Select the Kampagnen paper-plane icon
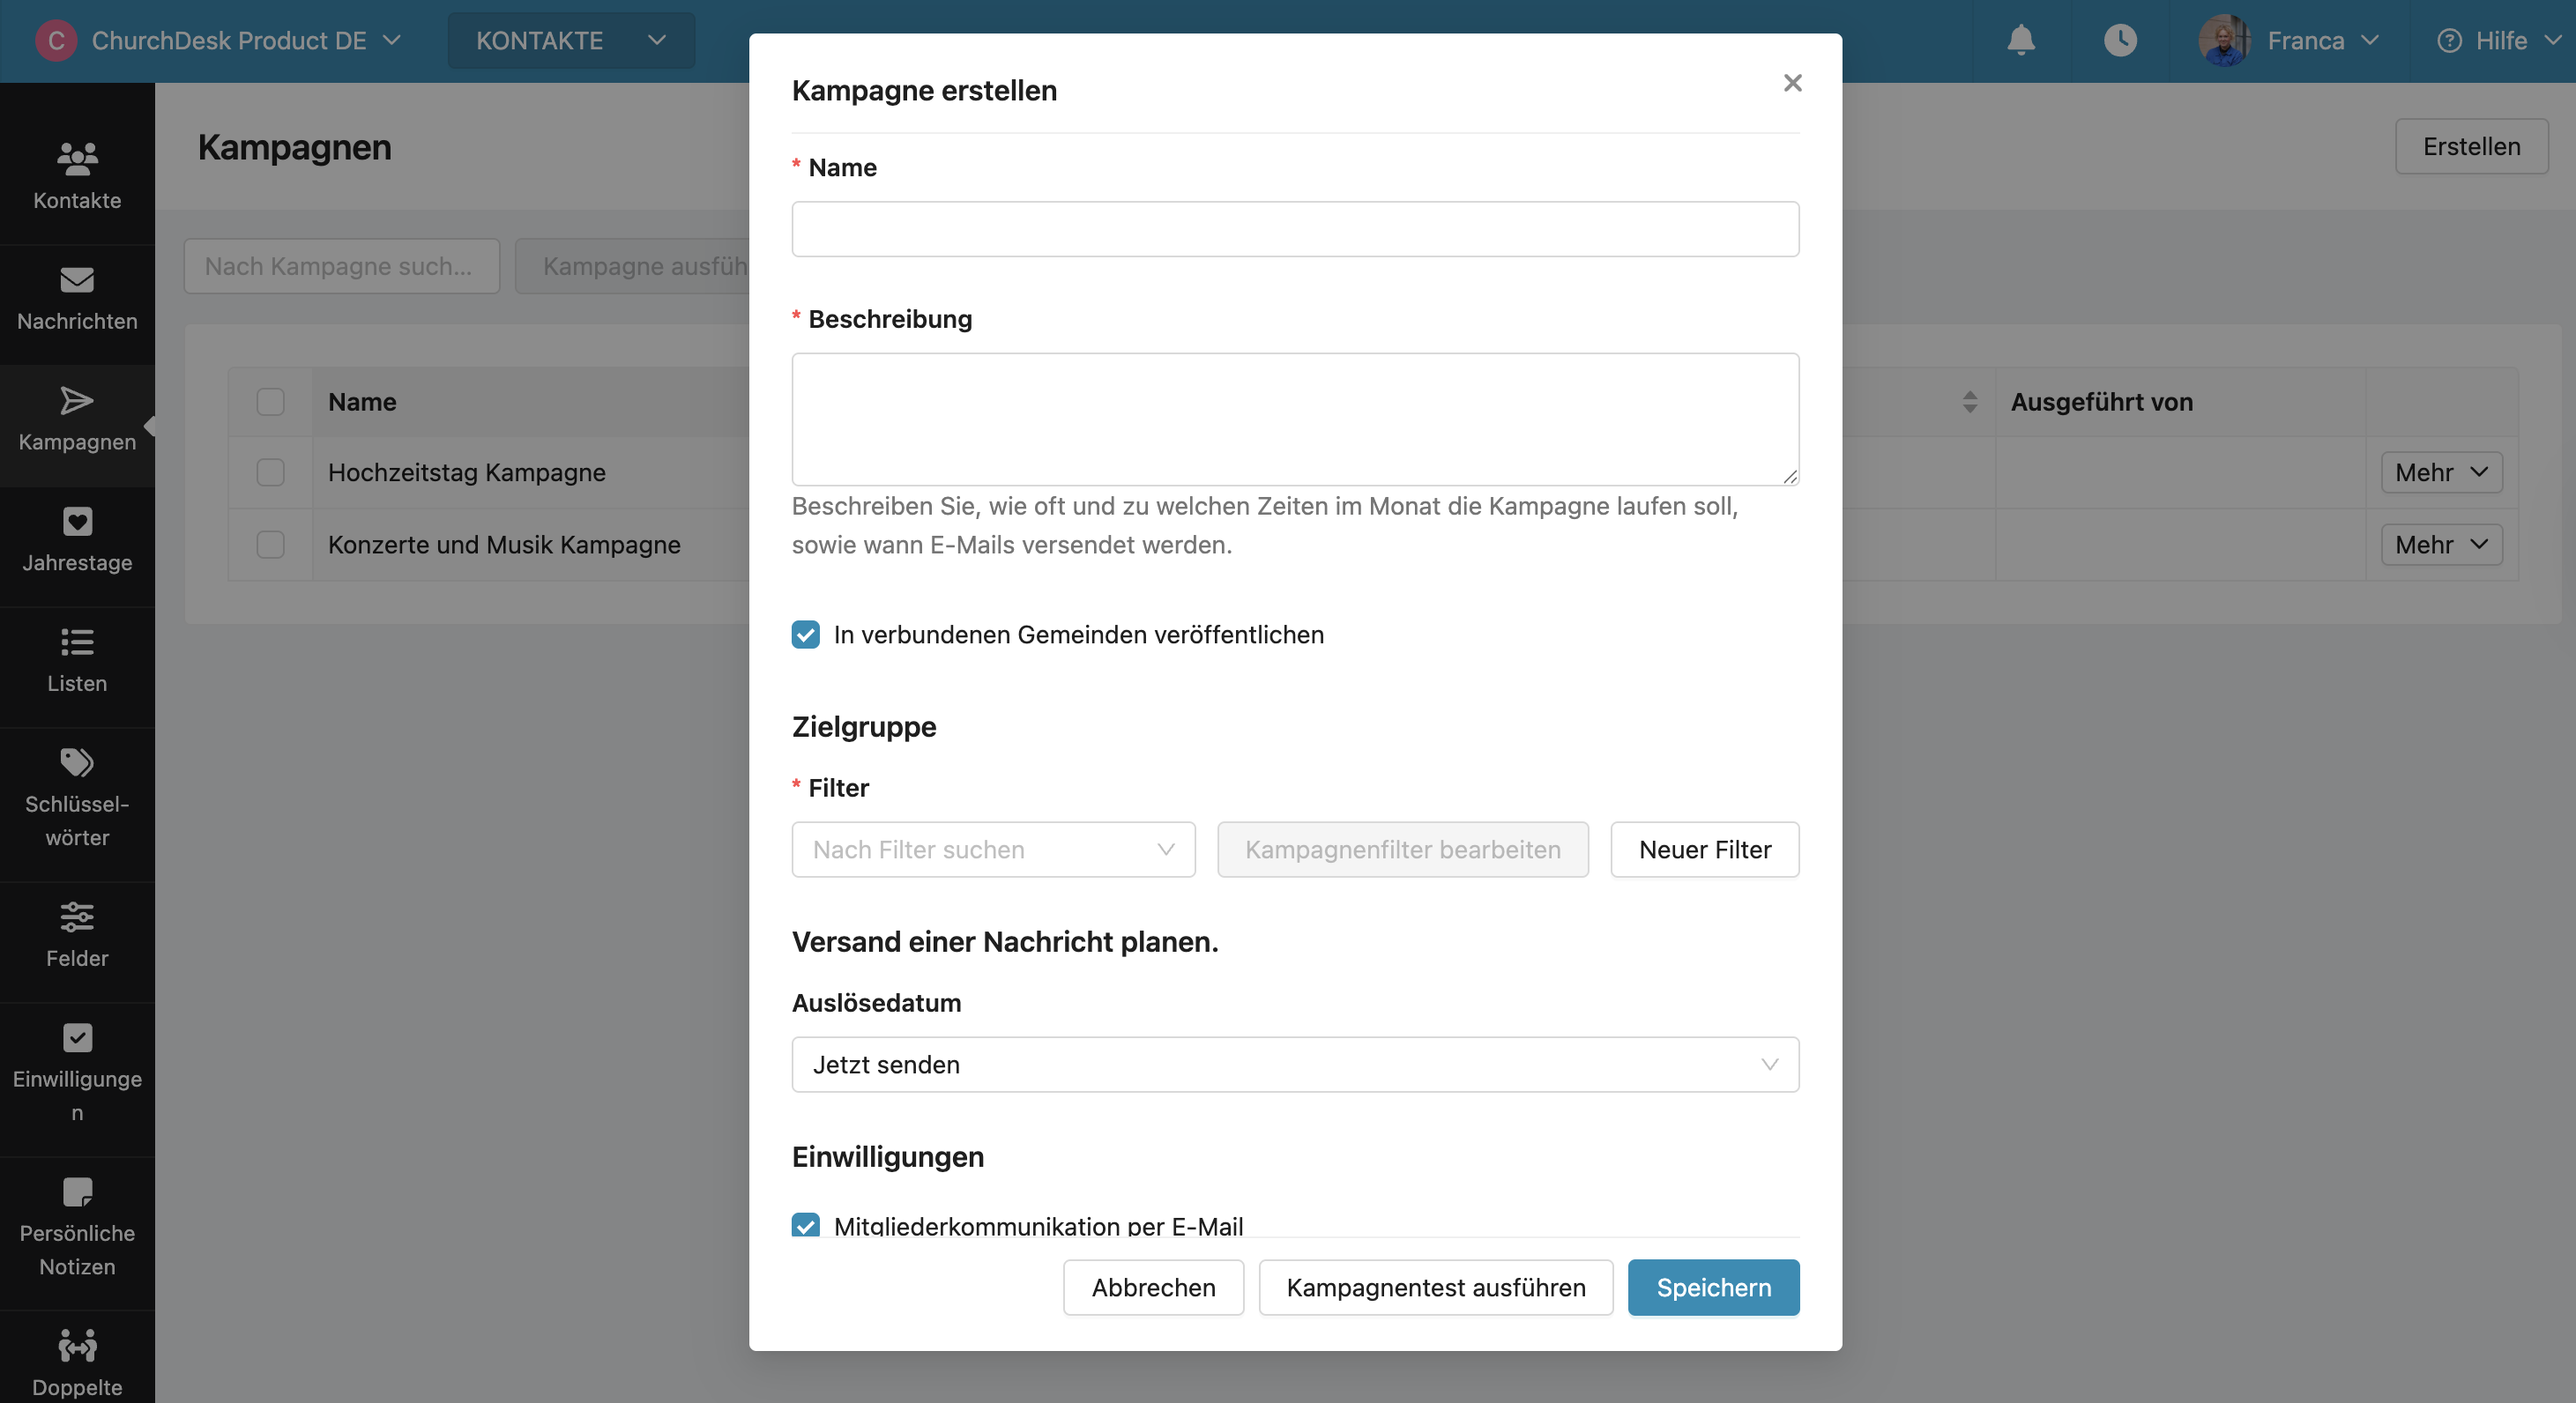 coord(77,401)
